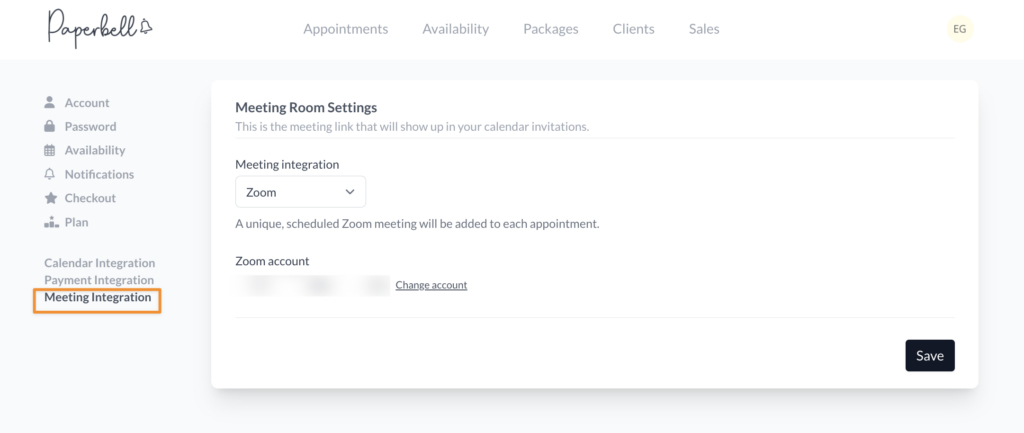This screenshot has width=1024, height=433.
Task: Navigate to Clients page
Action: click(633, 29)
